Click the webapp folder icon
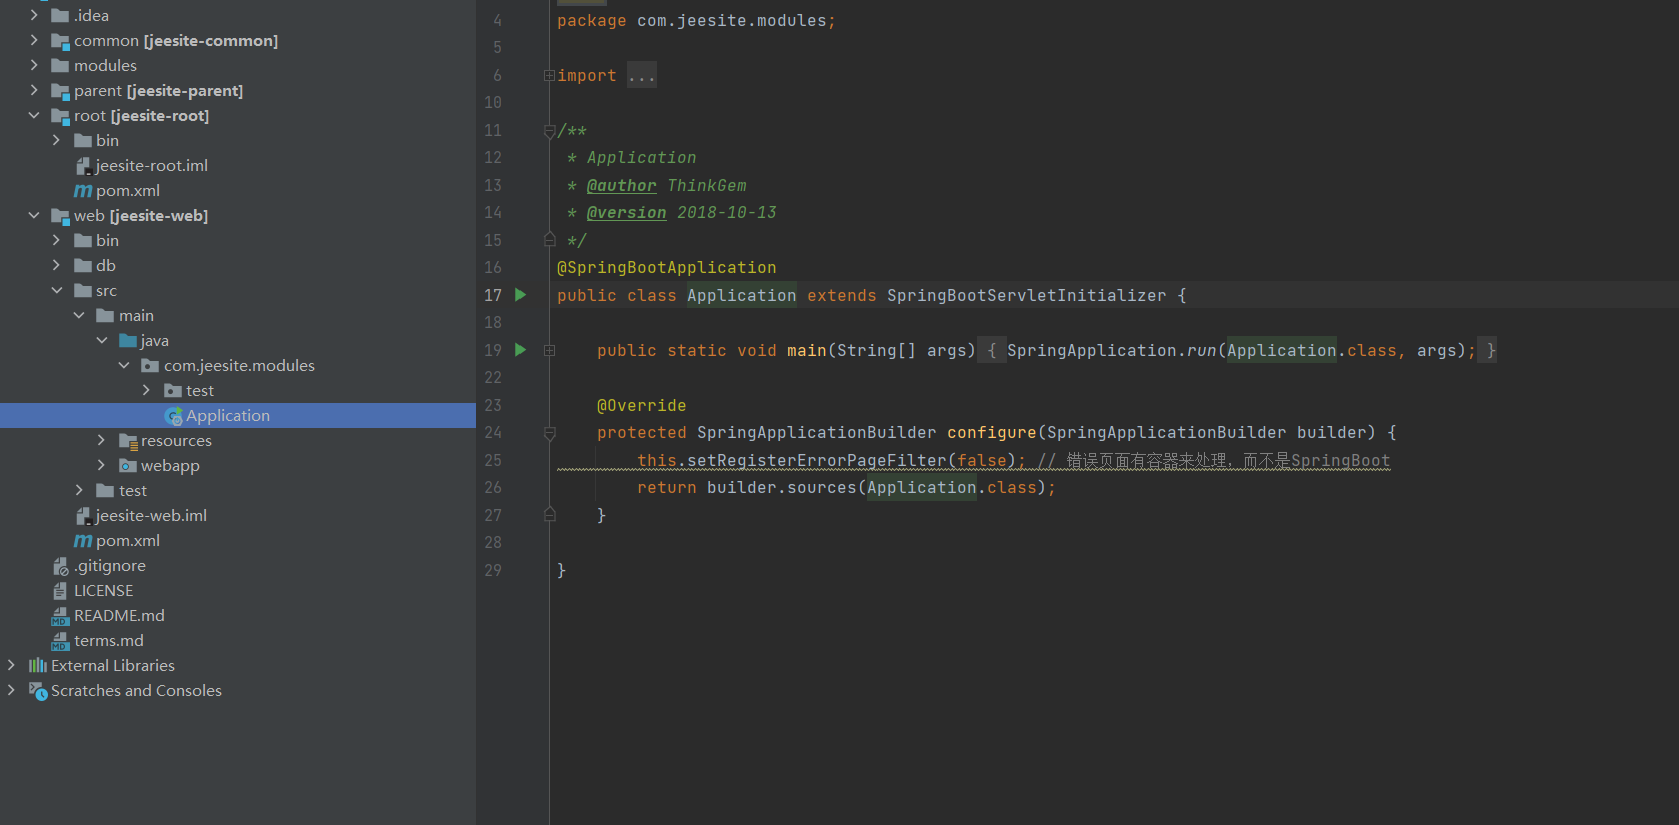 click(x=128, y=466)
